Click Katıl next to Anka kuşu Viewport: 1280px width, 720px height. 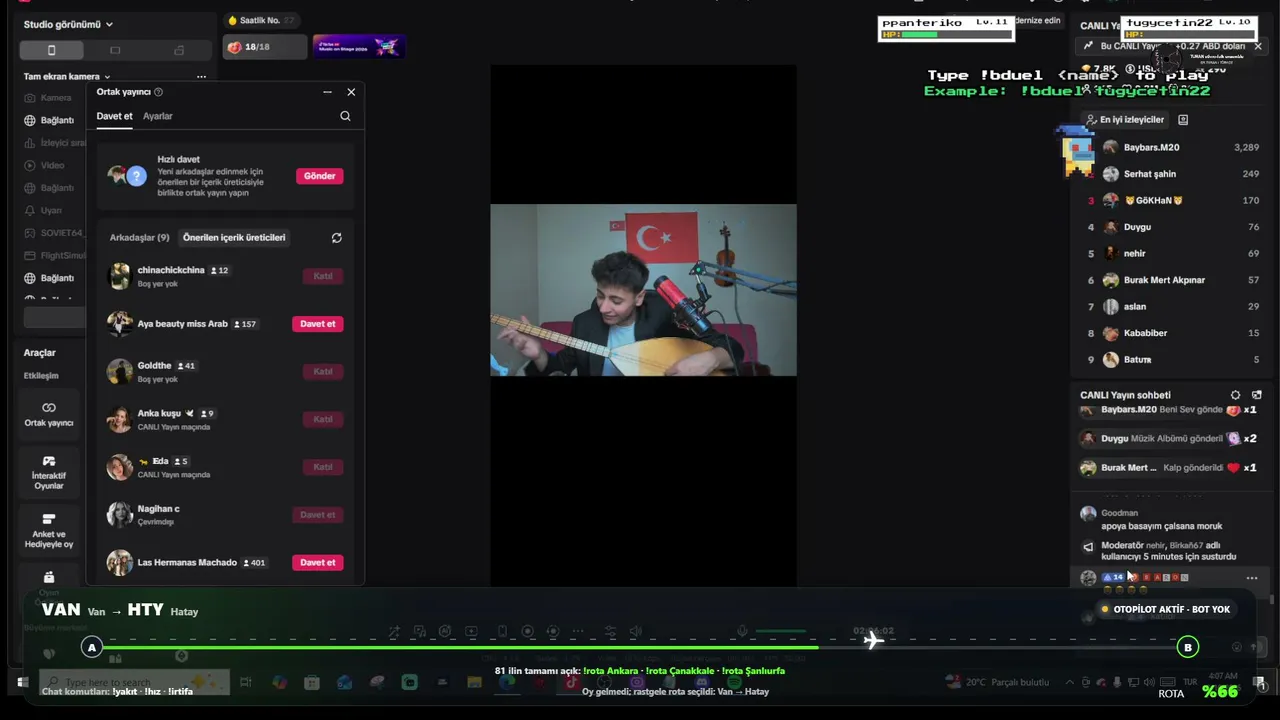[323, 419]
